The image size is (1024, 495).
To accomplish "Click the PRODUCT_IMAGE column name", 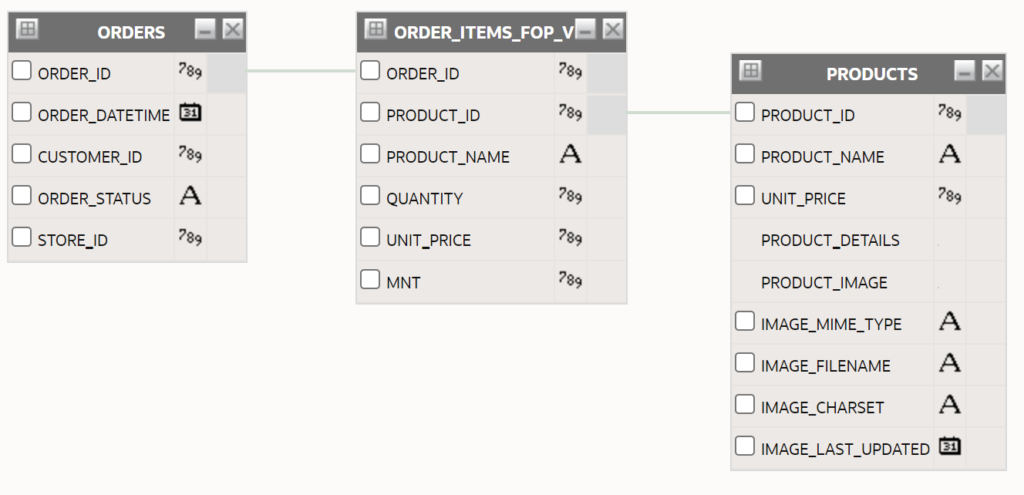I will coord(824,282).
